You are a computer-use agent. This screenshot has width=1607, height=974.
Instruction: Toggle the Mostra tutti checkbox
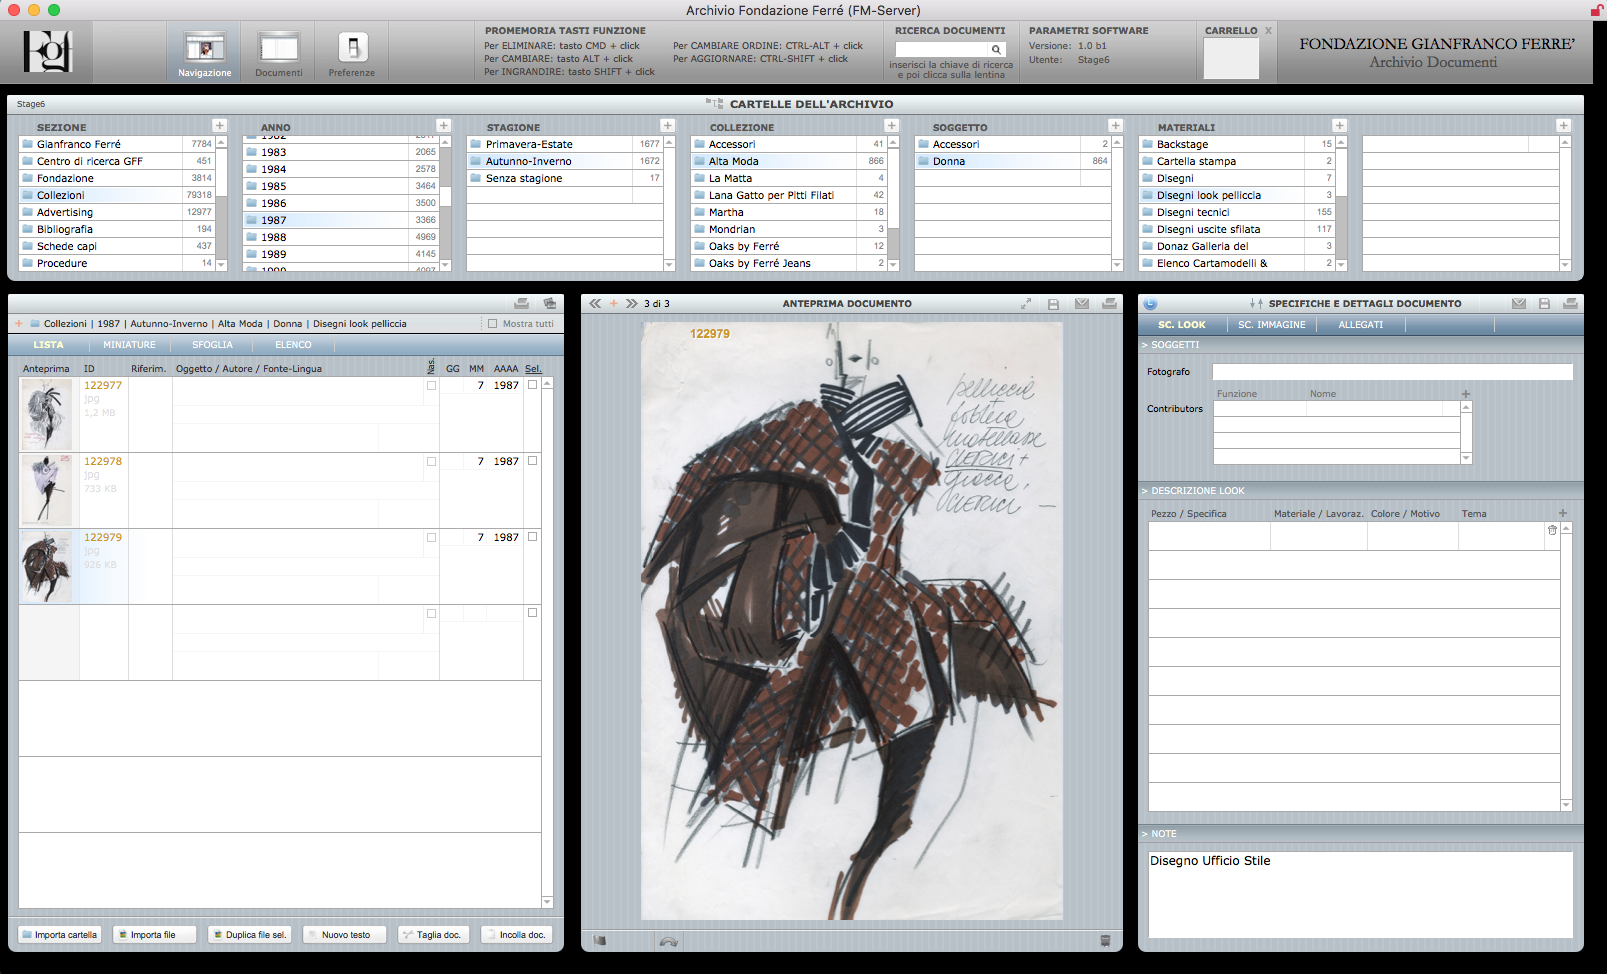[492, 323]
